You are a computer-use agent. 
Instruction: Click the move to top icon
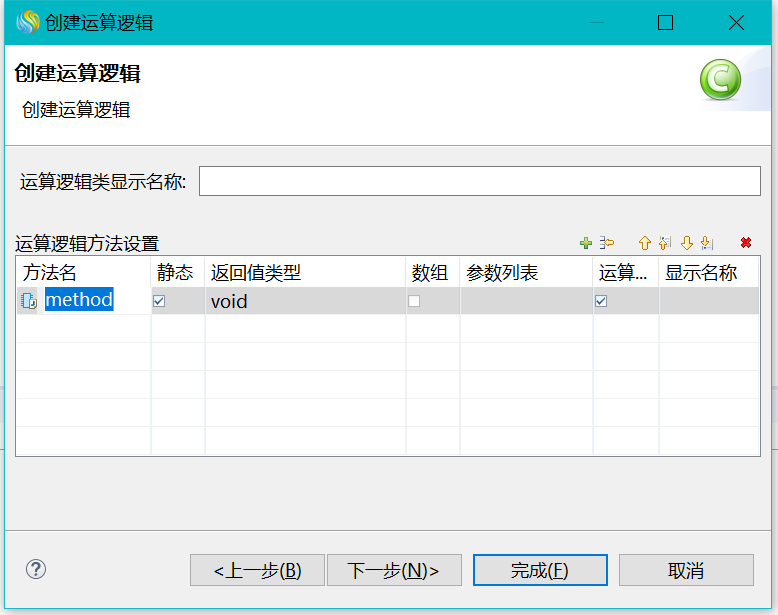(665, 243)
